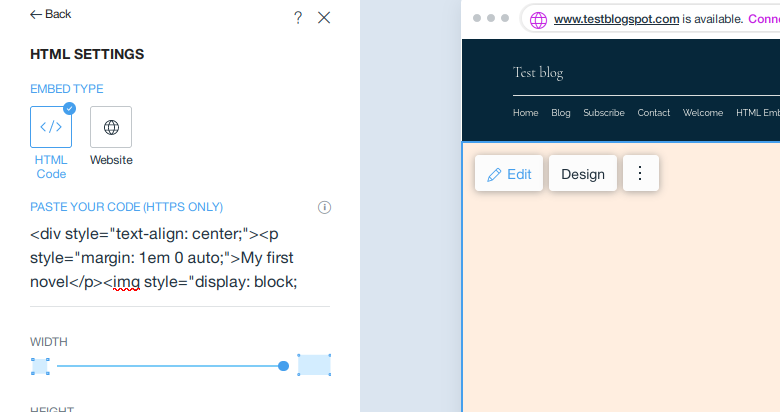780x412 pixels.
Task: Open the Blog menu item
Action: tap(561, 113)
